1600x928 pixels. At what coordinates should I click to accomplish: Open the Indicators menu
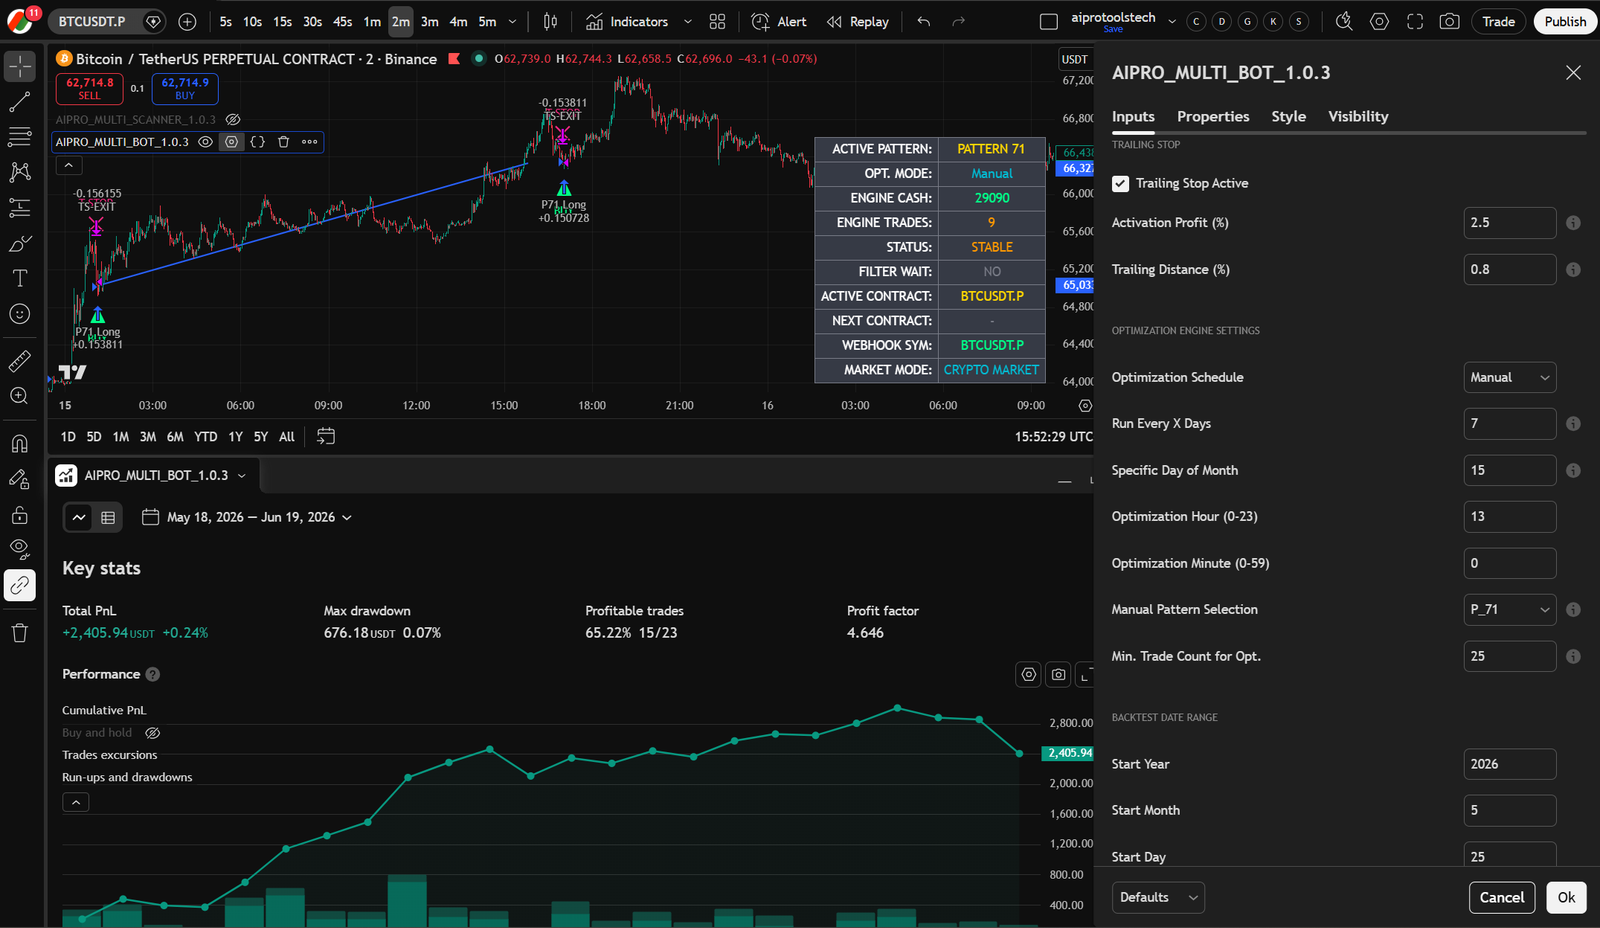click(x=627, y=21)
